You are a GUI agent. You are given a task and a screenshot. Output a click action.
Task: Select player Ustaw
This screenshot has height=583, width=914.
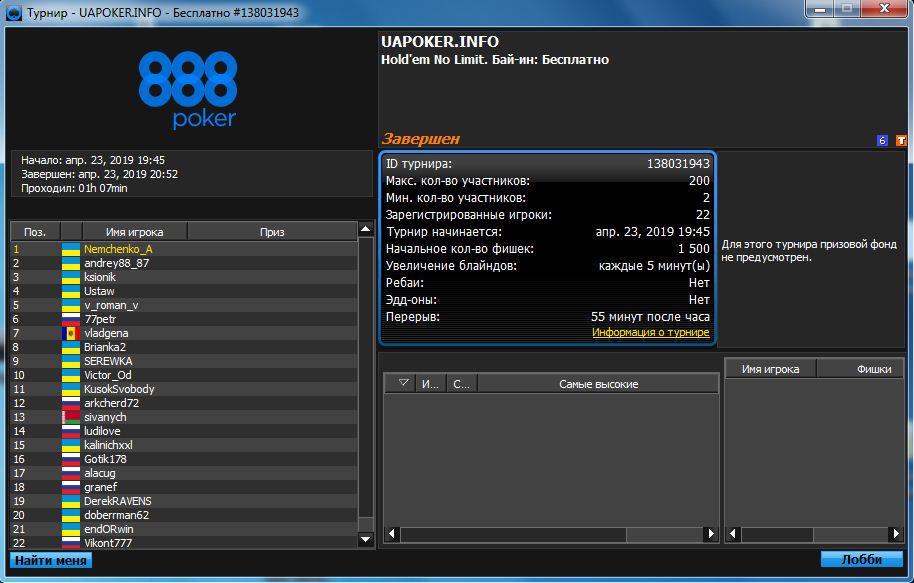(184, 291)
